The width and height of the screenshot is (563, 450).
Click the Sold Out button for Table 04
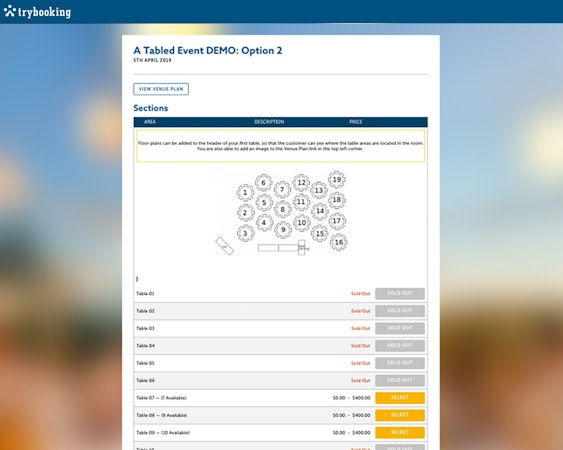(400, 345)
